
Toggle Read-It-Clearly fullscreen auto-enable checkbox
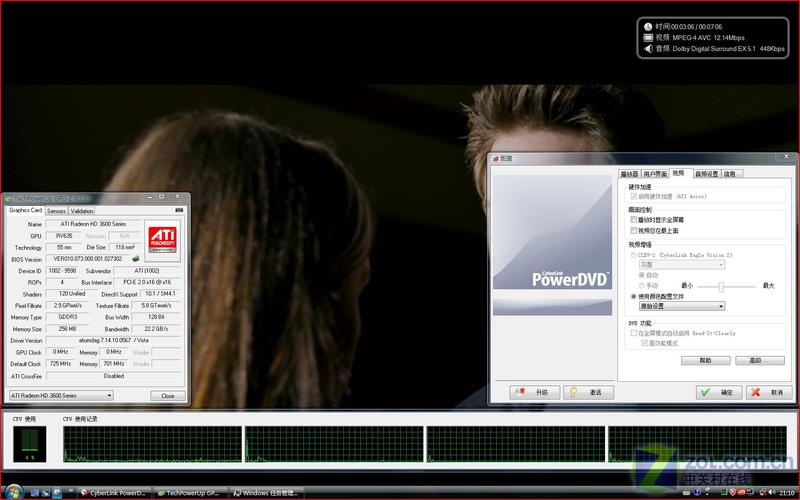(633, 333)
